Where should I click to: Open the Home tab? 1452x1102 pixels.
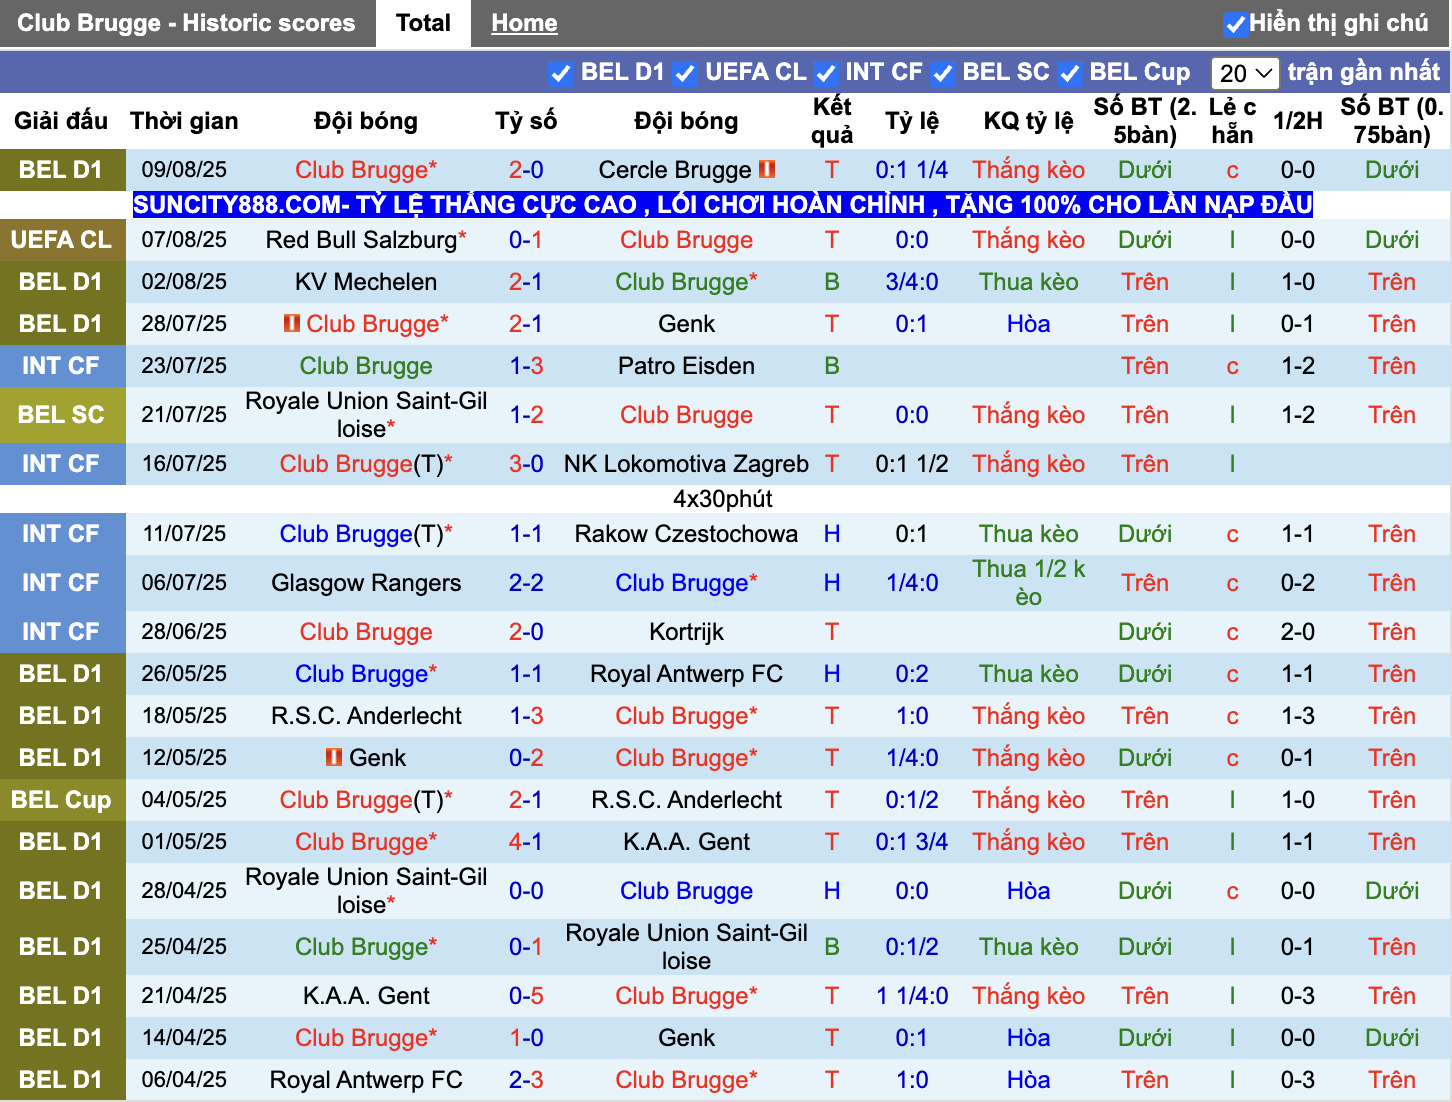(524, 23)
